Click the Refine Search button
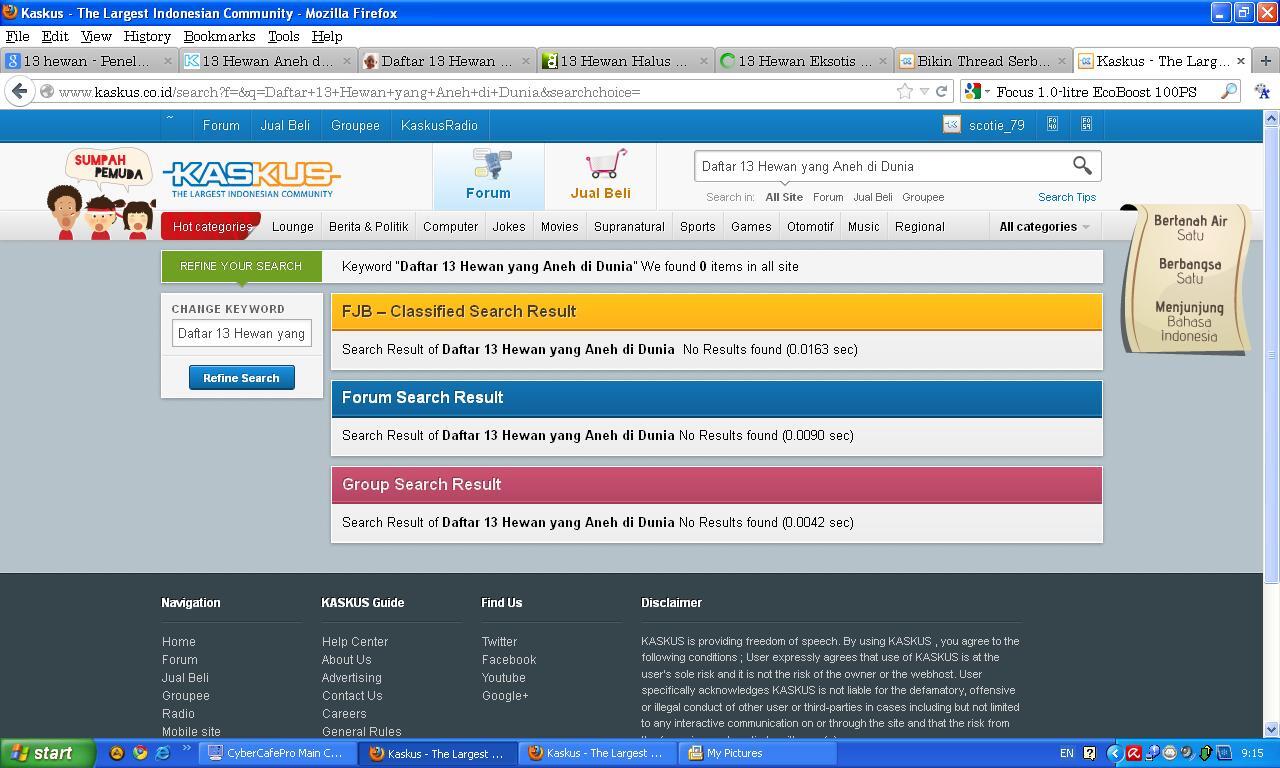The image size is (1280, 768). pos(241,377)
